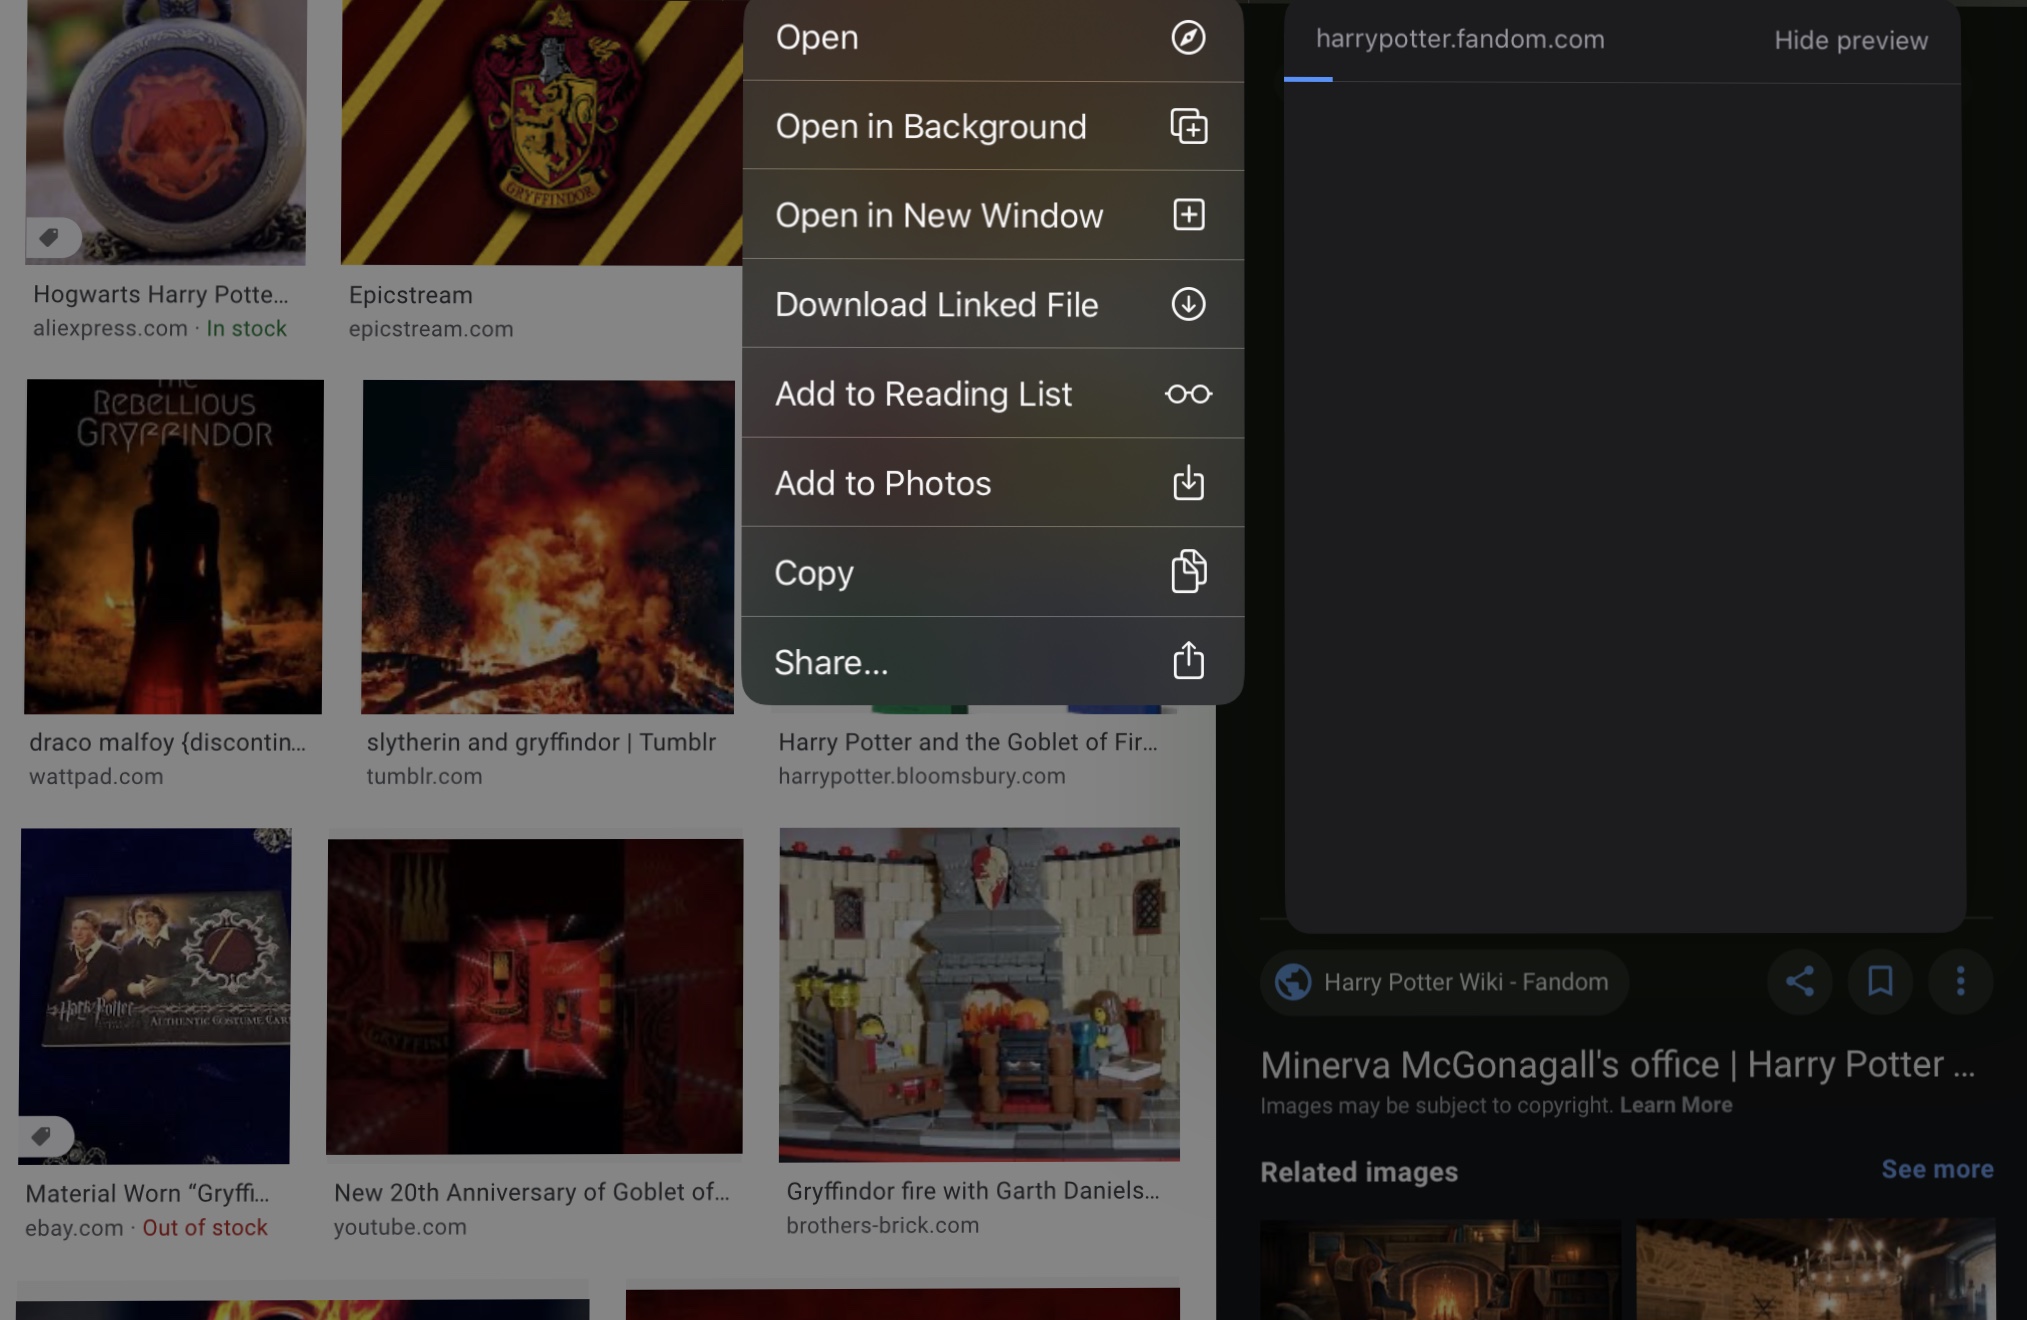This screenshot has width=2027, height=1320.
Task: Click the compass icon beside Open
Action: pos(1188,38)
